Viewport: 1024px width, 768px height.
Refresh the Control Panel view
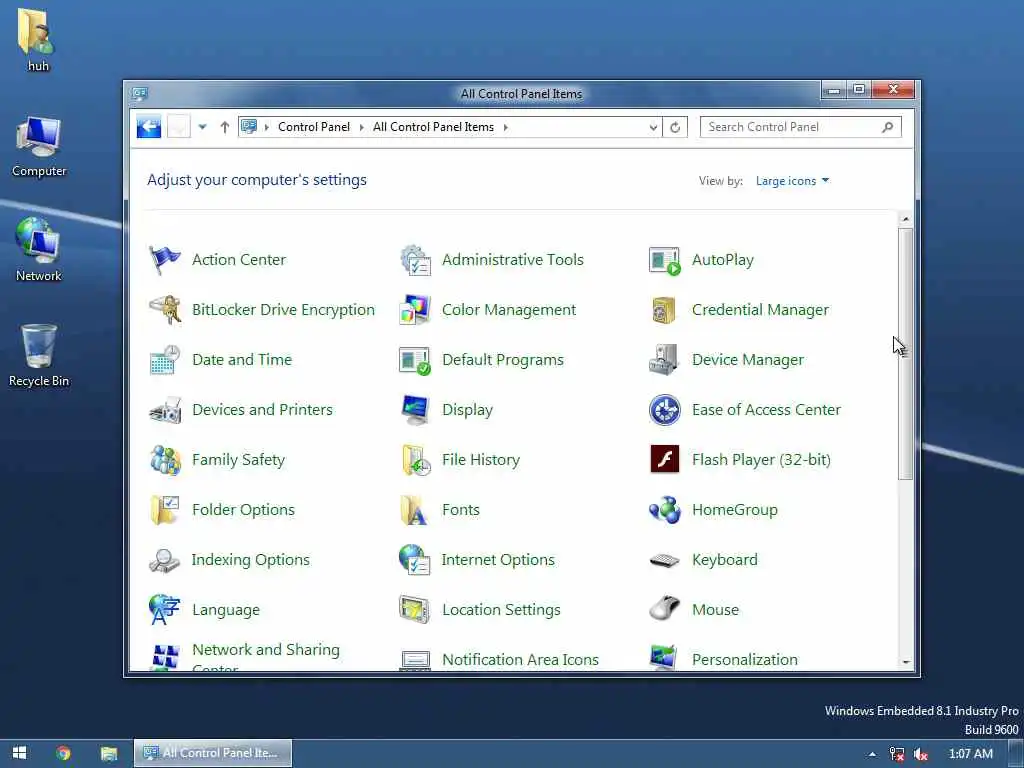pos(675,127)
